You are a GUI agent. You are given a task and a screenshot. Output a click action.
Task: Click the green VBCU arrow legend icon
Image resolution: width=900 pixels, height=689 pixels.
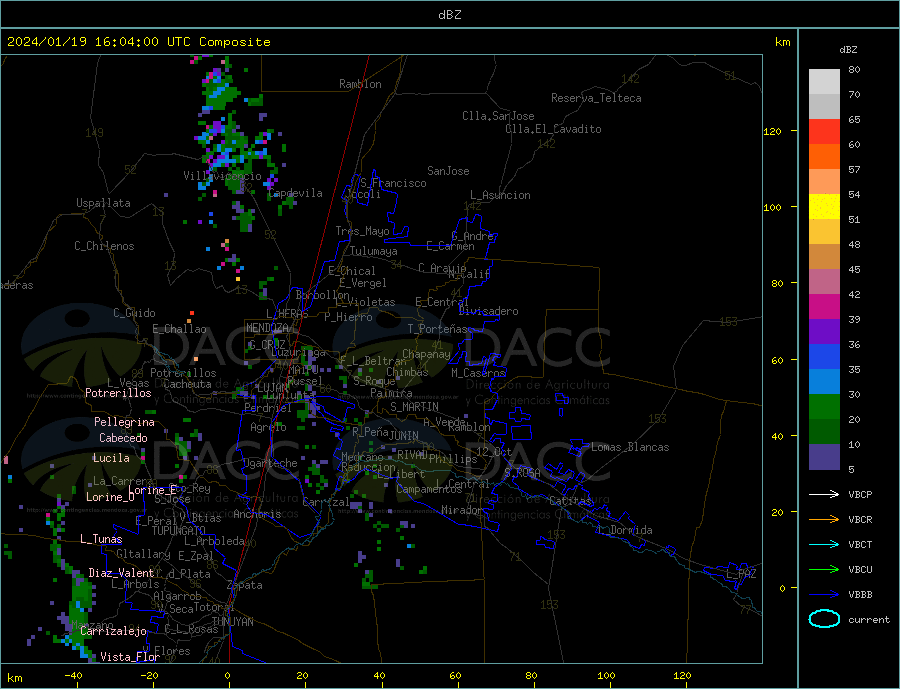(824, 569)
